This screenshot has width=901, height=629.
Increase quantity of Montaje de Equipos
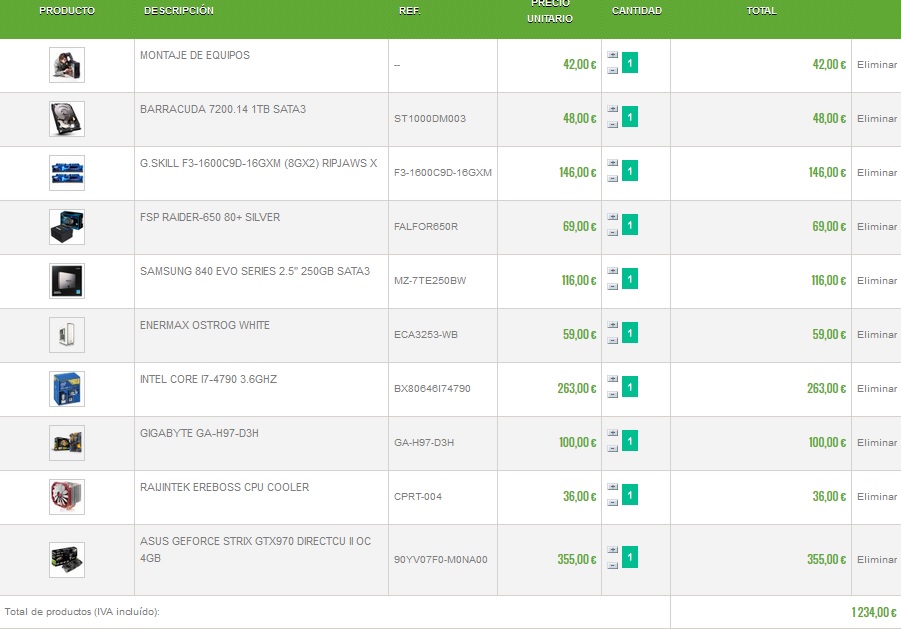(x=613, y=55)
